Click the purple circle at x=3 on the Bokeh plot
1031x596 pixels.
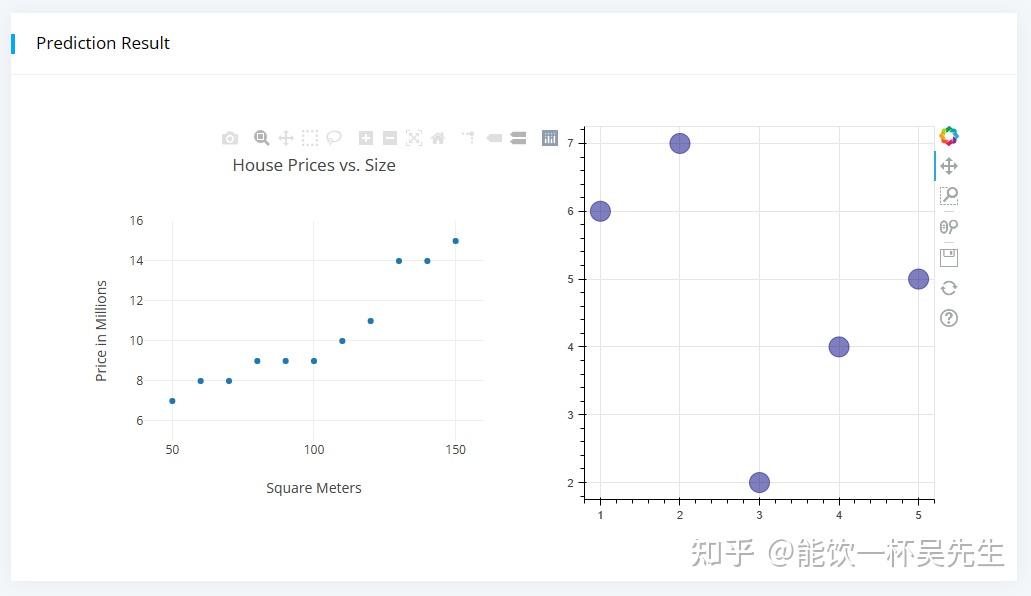point(759,483)
